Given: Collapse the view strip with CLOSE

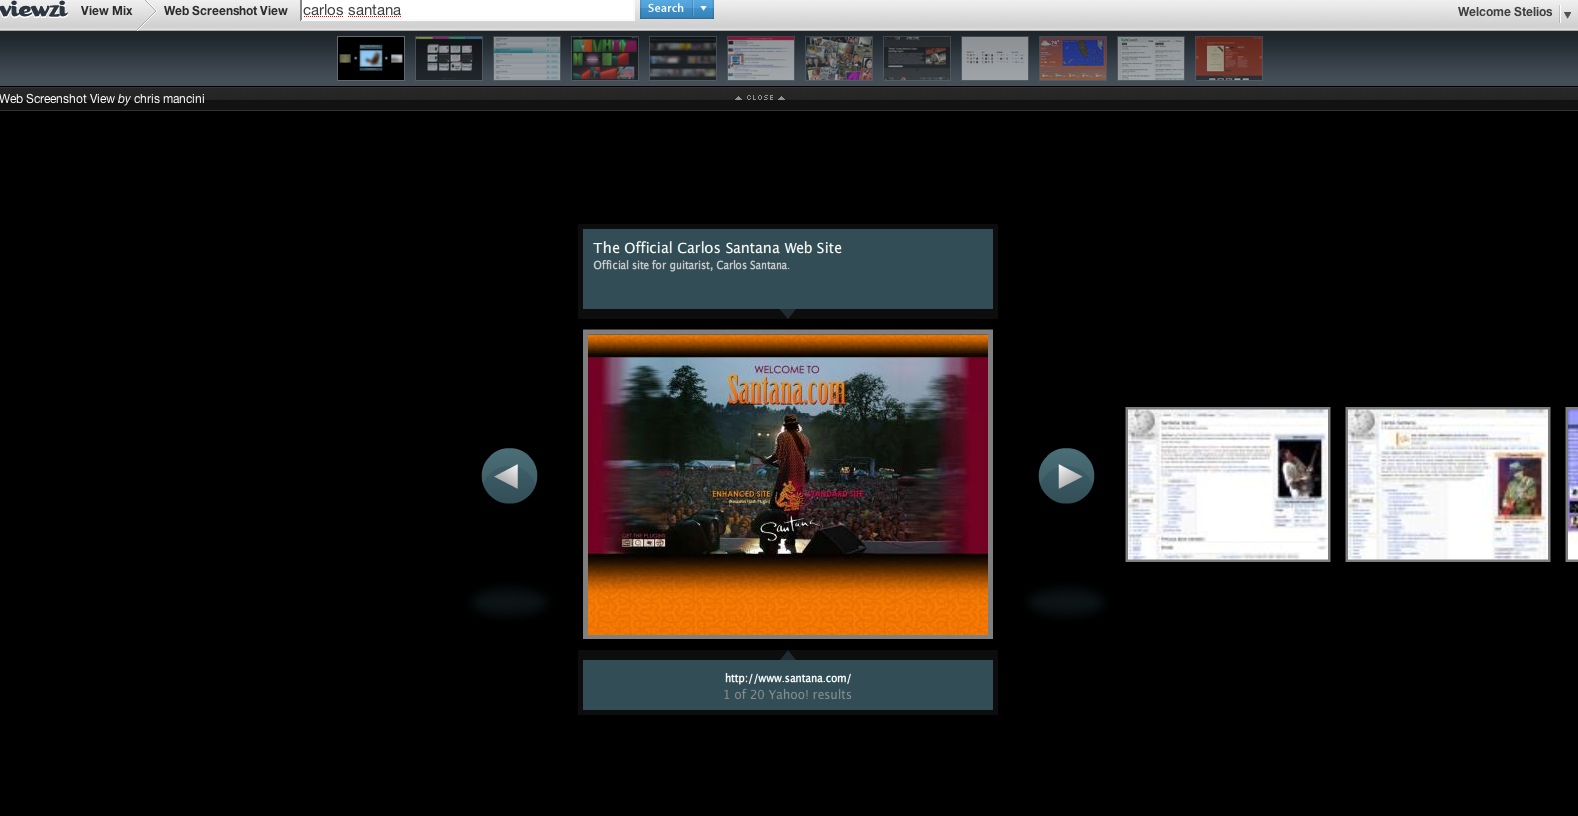Looking at the screenshot, I should [x=760, y=98].
